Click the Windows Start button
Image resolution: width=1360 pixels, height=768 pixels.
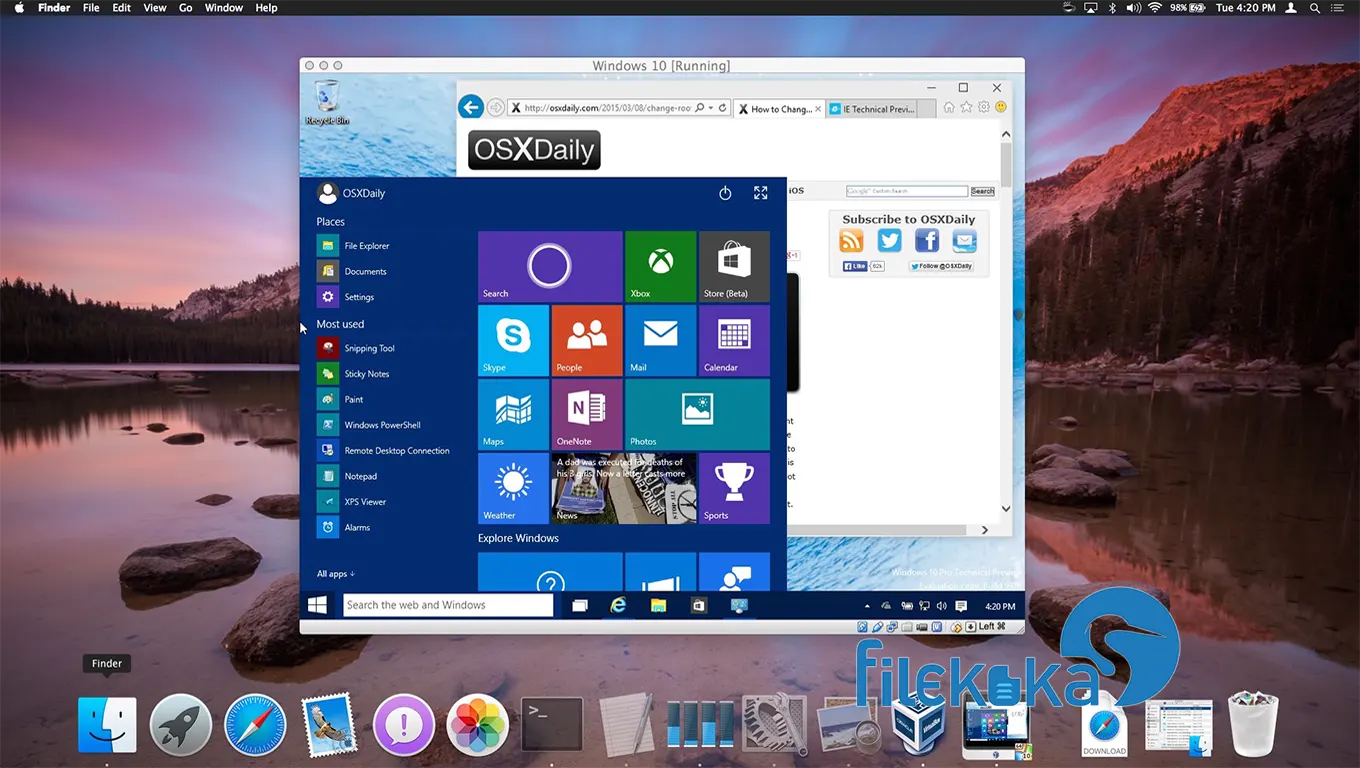pos(318,605)
